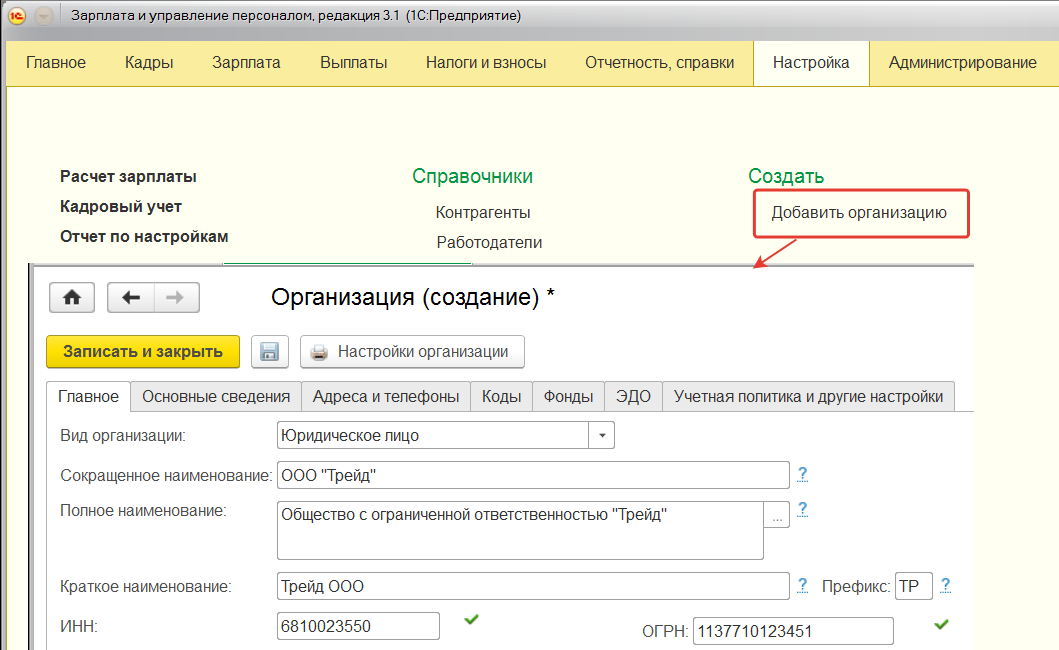The height and width of the screenshot is (650, 1059).
Task: Click the 1C application logo icon
Action: [17, 16]
